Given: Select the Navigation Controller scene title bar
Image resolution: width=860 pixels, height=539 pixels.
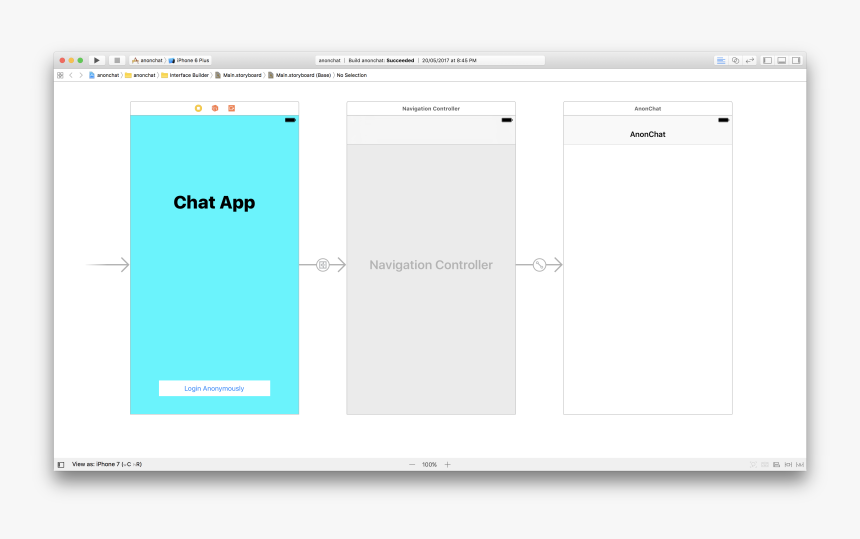Looking at the screenshot, I should 431,109.
